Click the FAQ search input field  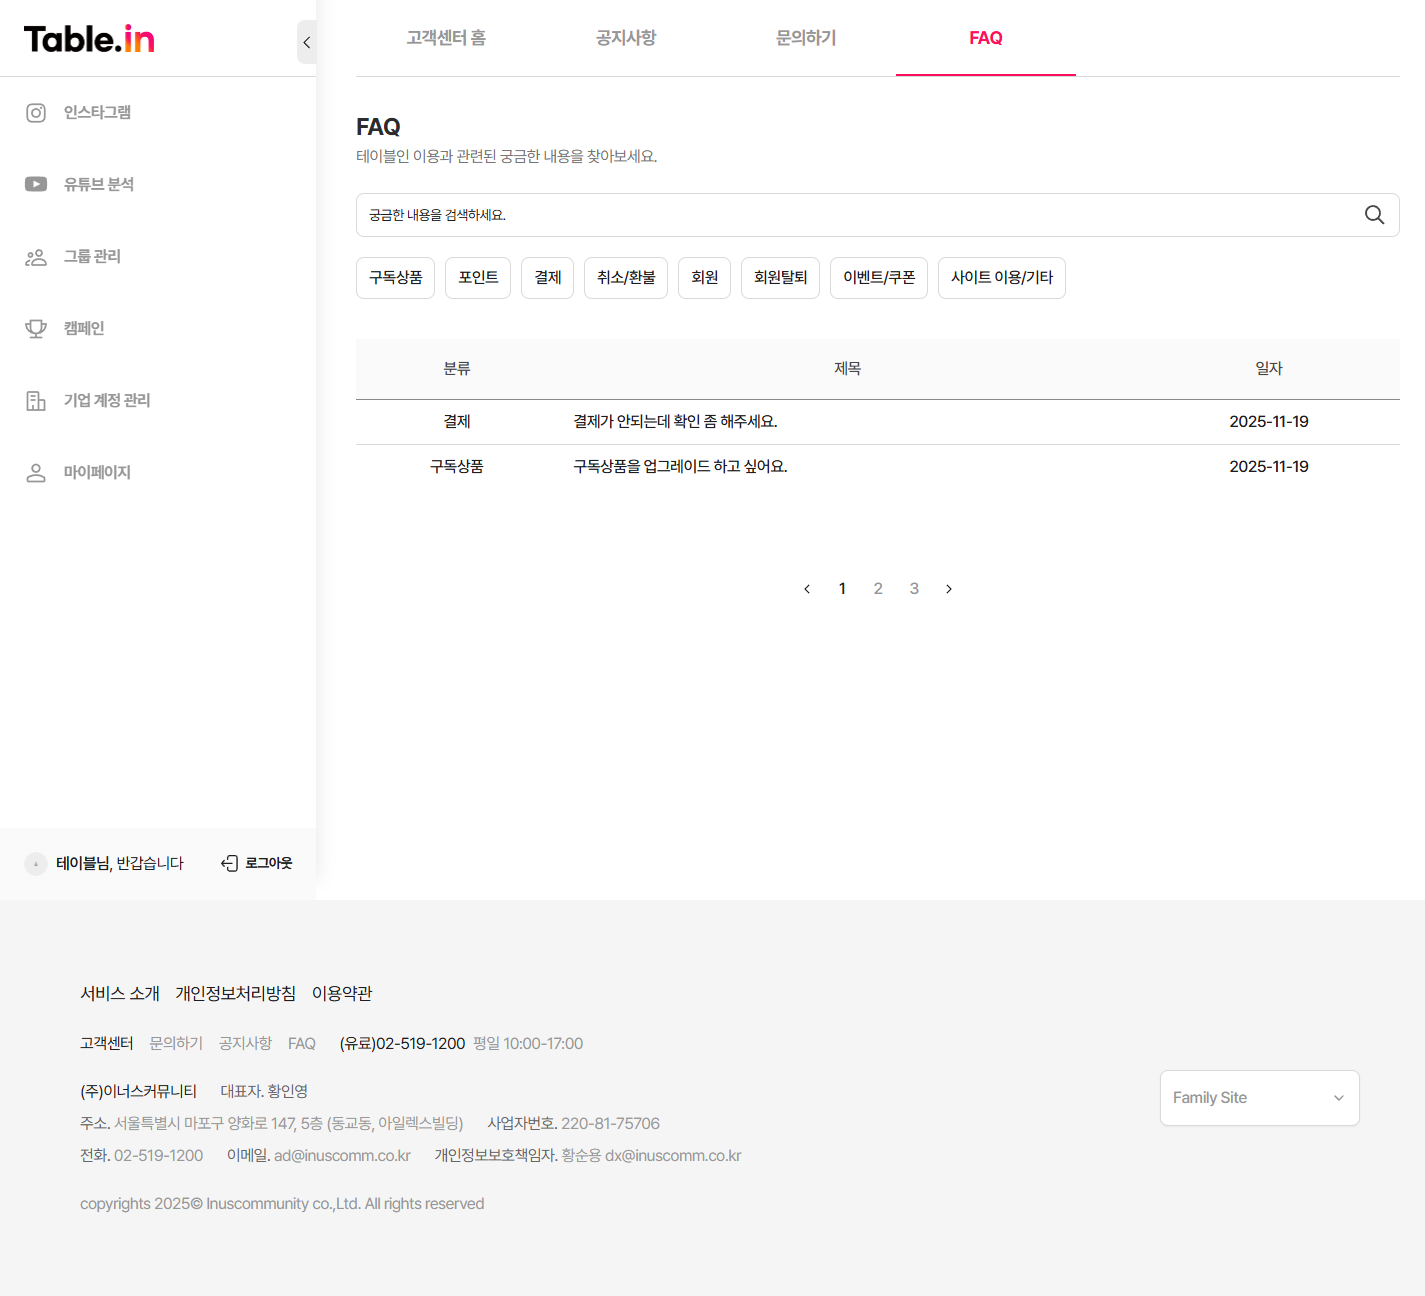click(850, 215)
